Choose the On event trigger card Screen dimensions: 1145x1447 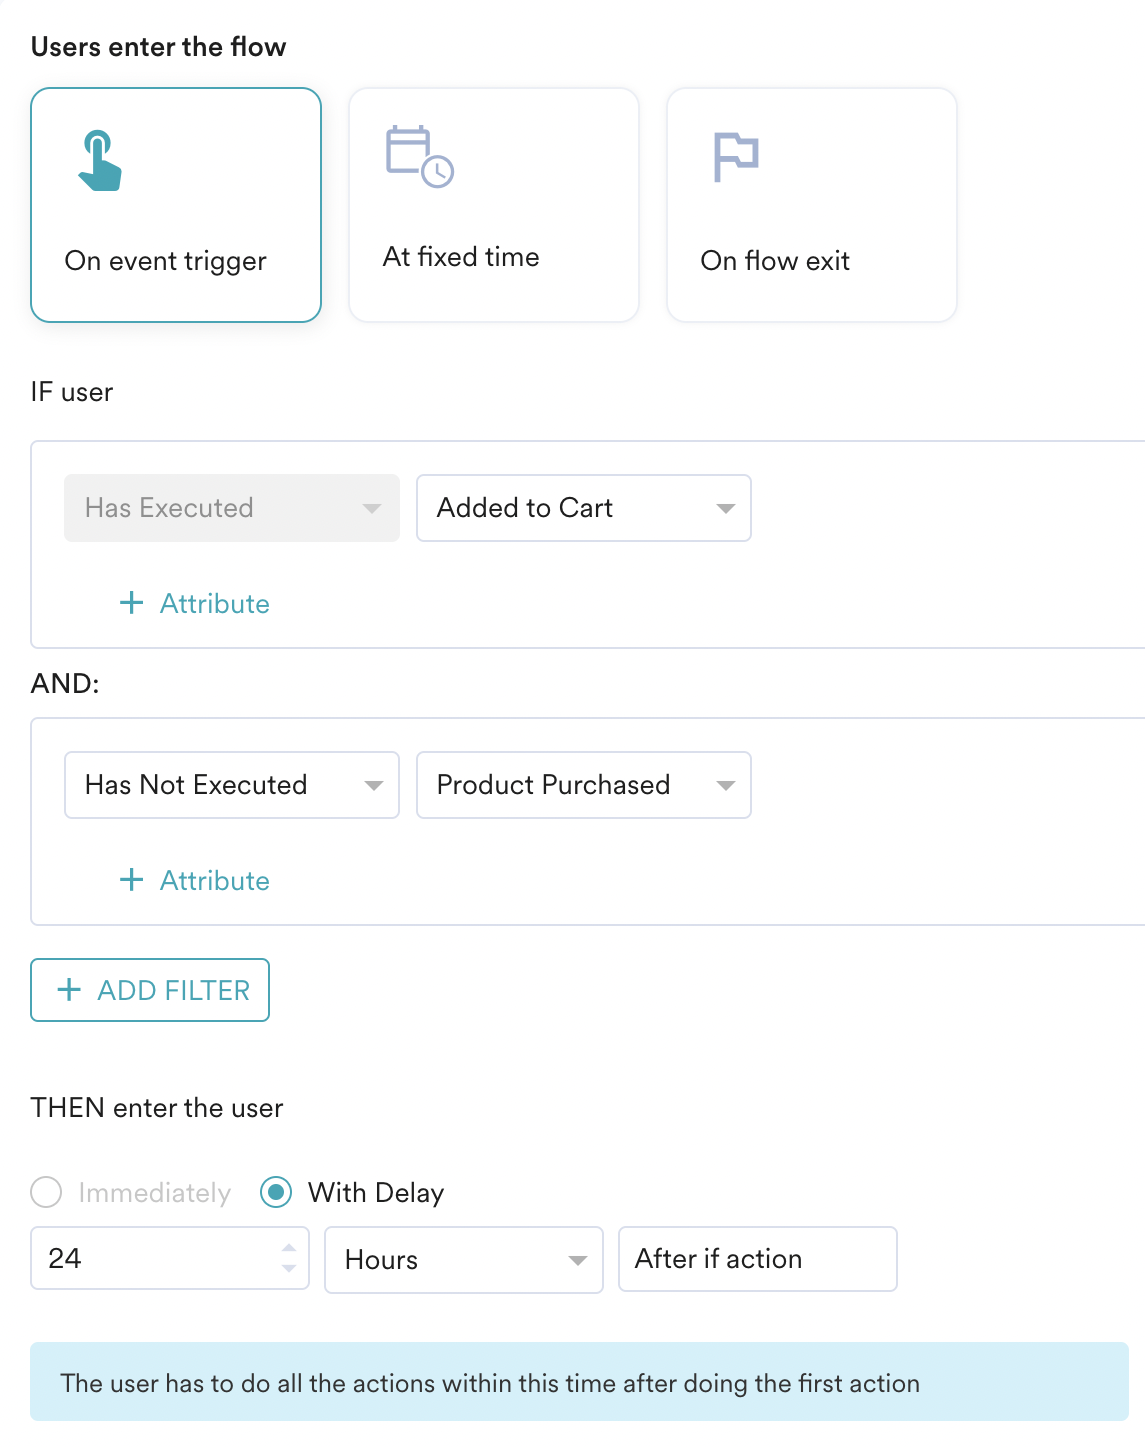(x=176, y=205)
